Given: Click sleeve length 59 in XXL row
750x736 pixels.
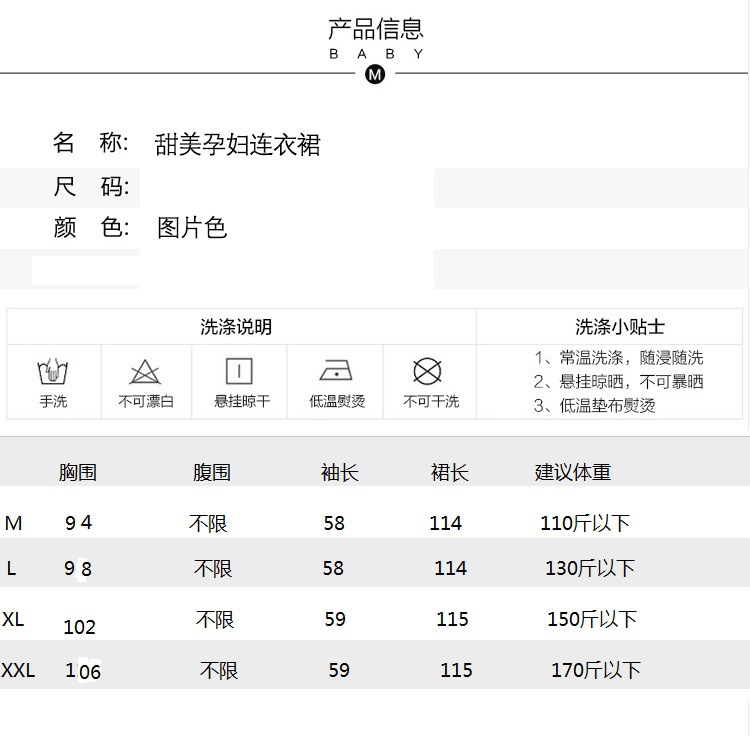Looking at the screenshot, I should click(x=339, y=670).
